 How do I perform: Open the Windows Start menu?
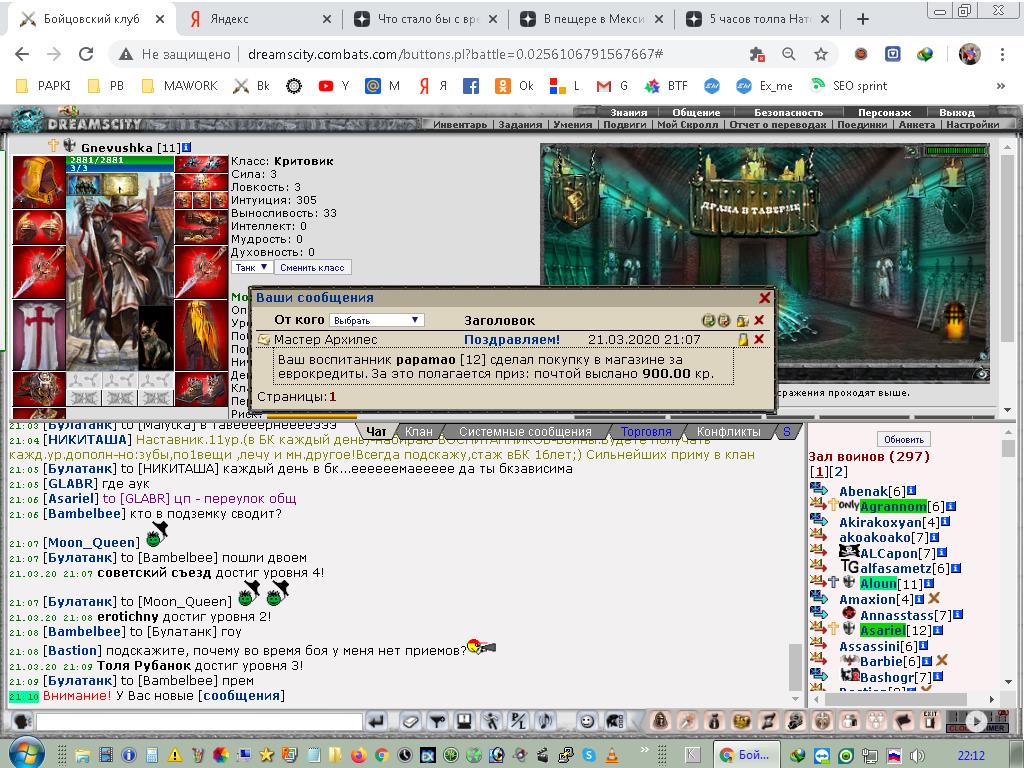click(x=25, y=753)
